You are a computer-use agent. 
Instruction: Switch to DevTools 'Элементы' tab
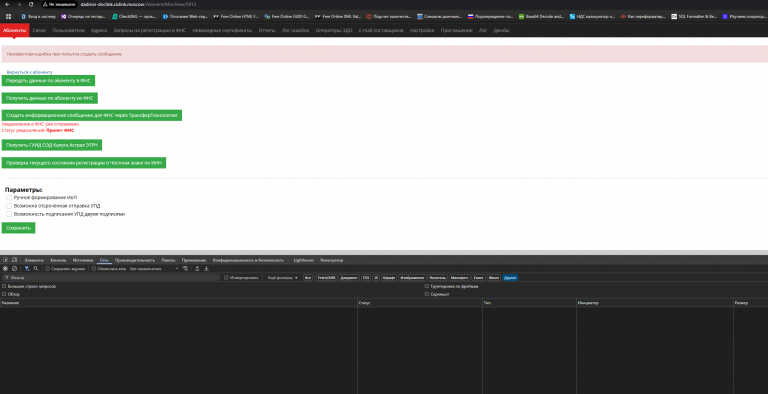coord(34,260)
